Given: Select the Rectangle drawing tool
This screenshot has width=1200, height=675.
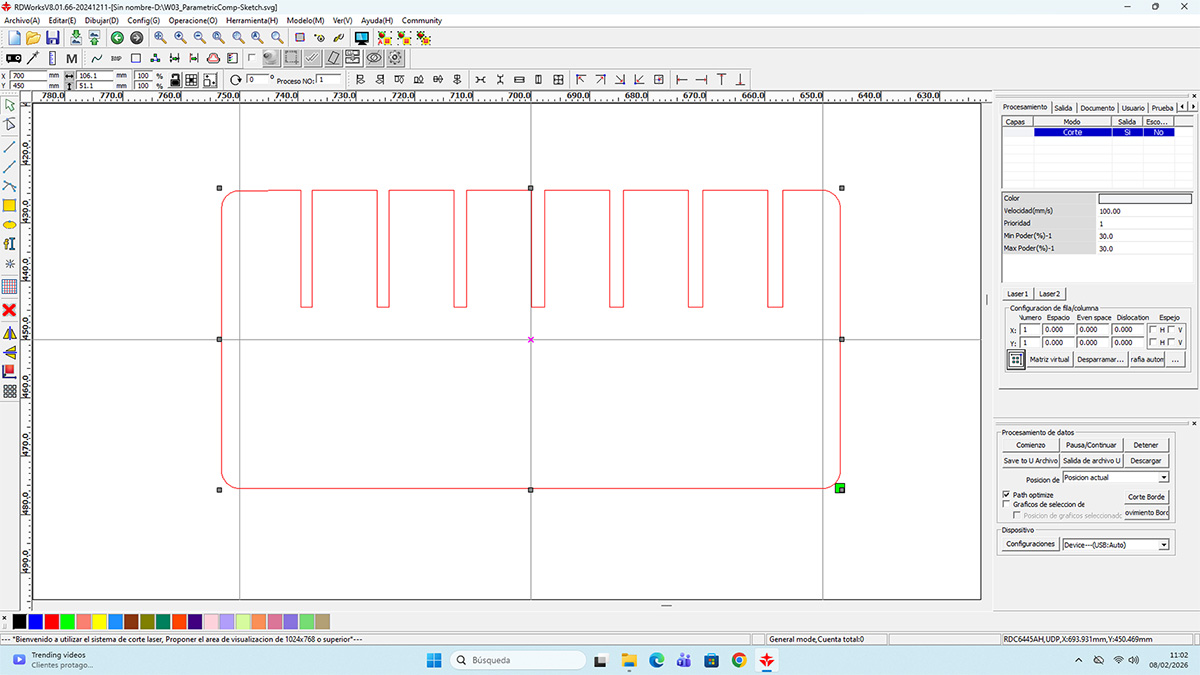Looking at the screenshot, I should 10,207.
